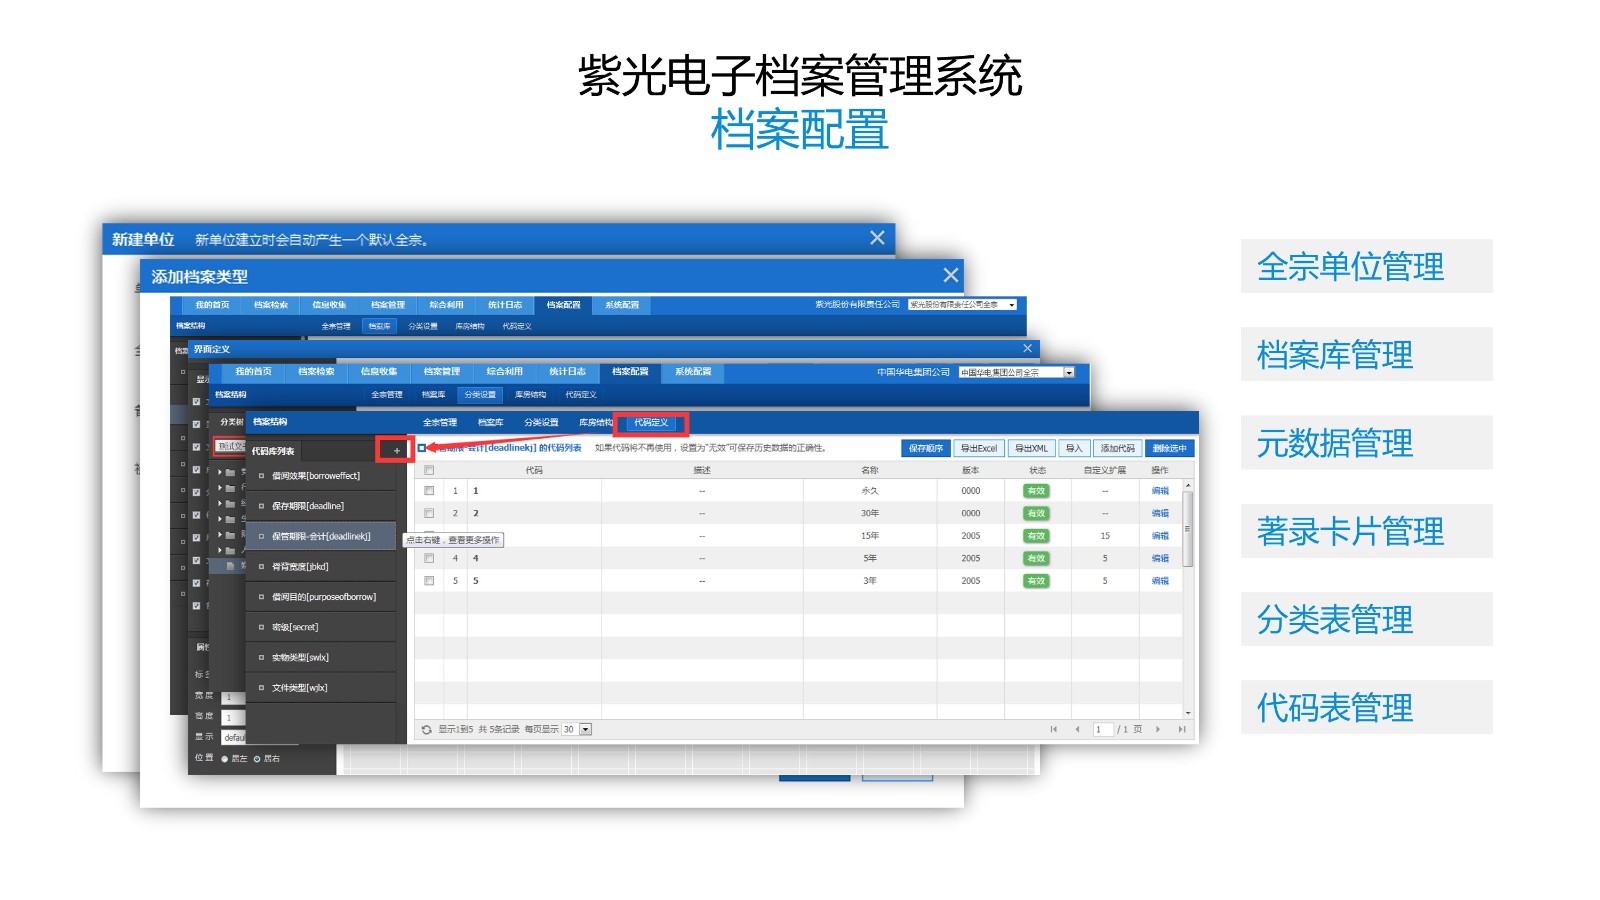
Task: Tick the checkbox of code row 5
Action: coord(429,581)
